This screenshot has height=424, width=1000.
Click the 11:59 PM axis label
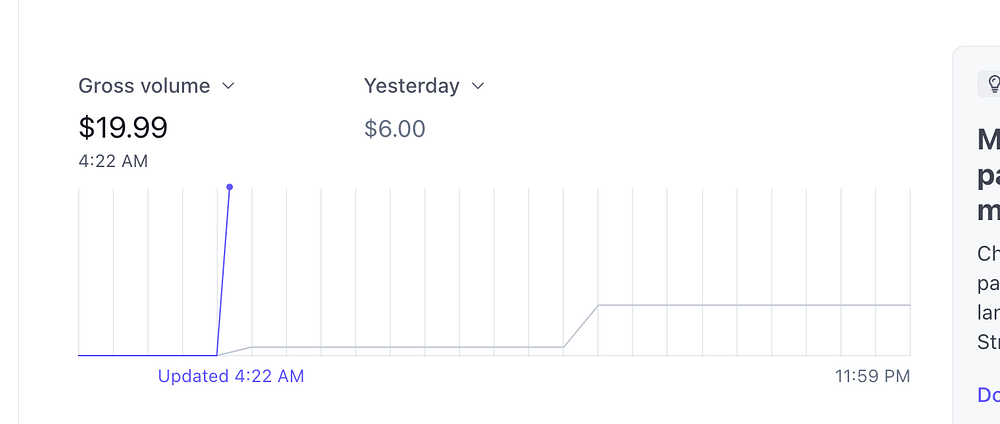[x=872, y=376]
